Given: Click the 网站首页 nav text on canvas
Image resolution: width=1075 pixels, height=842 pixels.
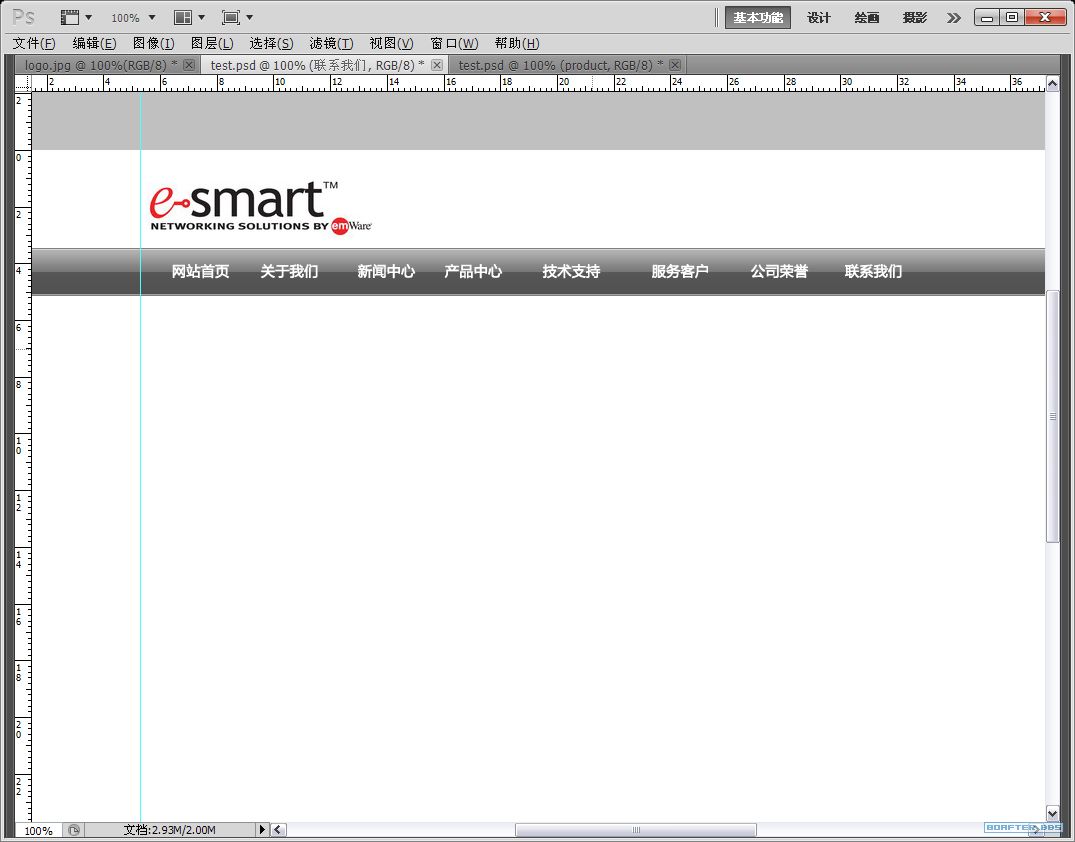Looking at the screenshot, I should [x=200, y=272].
